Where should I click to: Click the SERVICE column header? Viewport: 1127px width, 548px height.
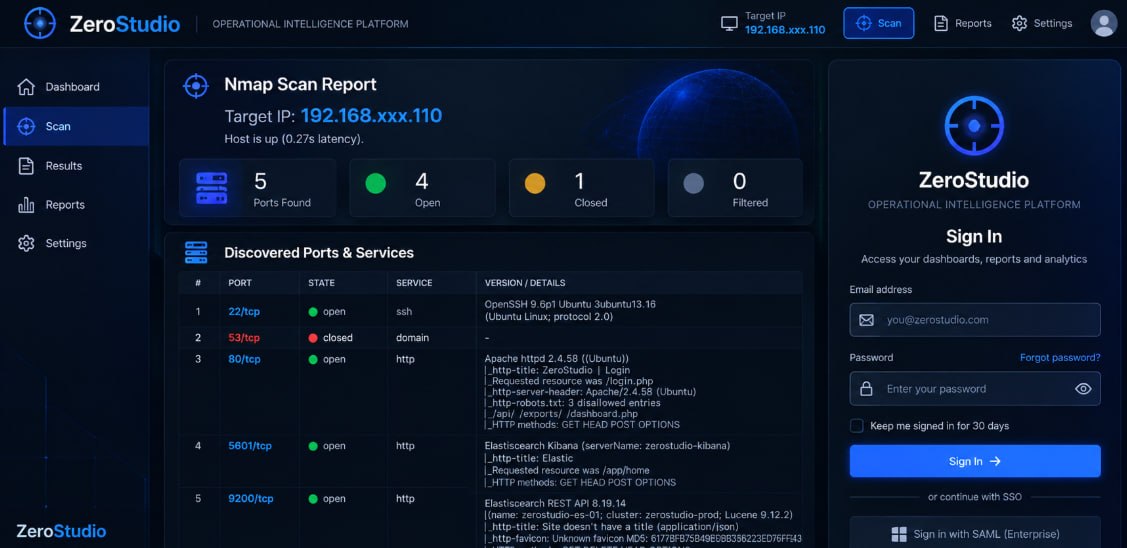coord(414,283)
